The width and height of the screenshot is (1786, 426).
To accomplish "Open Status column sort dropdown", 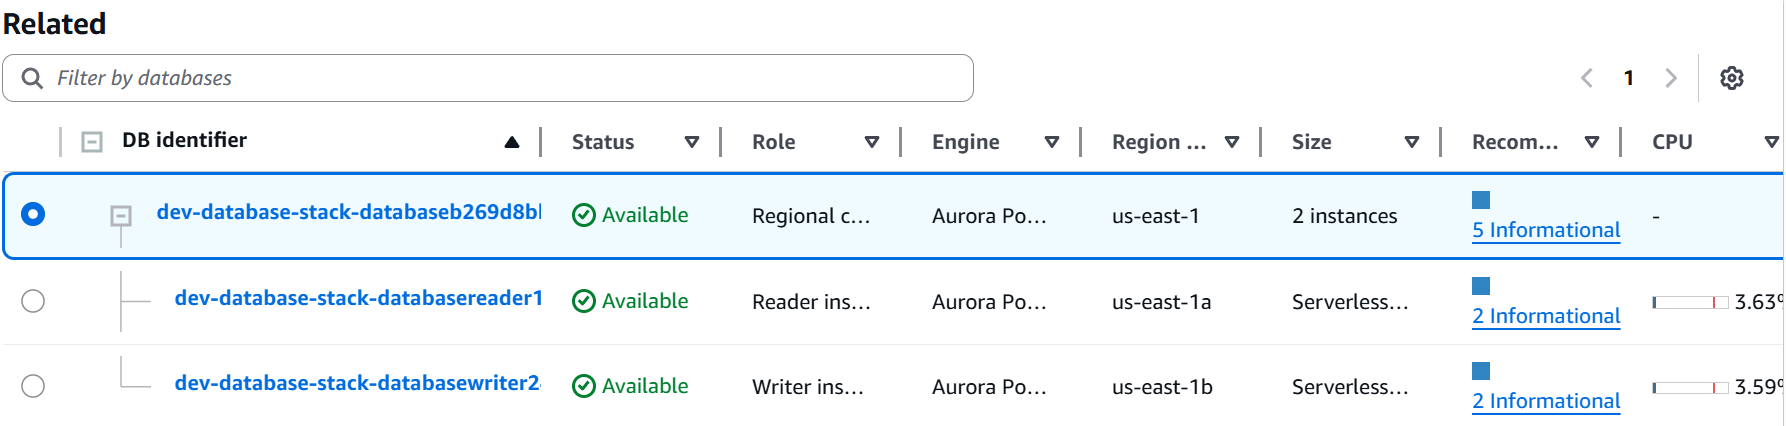I will pos(692,142).
